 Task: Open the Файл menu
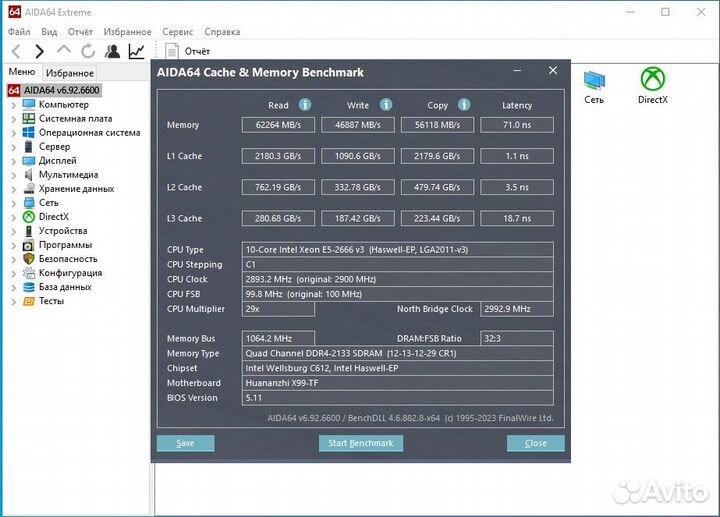click(x=19, y=32)
